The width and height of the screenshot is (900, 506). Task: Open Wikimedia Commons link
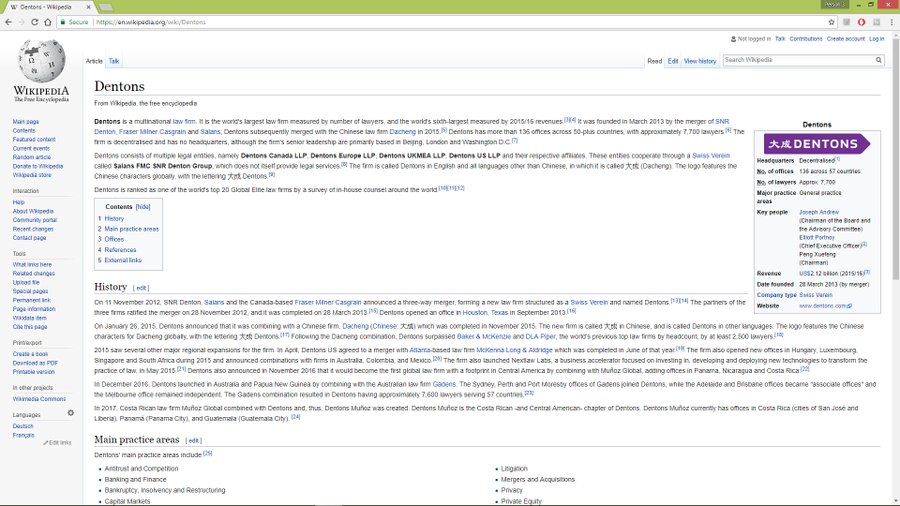(39, 399)
